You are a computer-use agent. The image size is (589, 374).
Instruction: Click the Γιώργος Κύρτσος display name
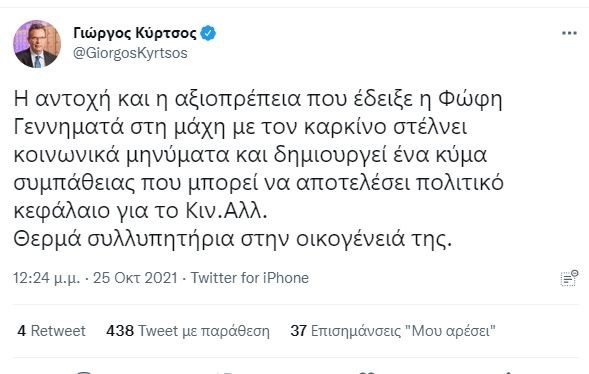[135, 33]
